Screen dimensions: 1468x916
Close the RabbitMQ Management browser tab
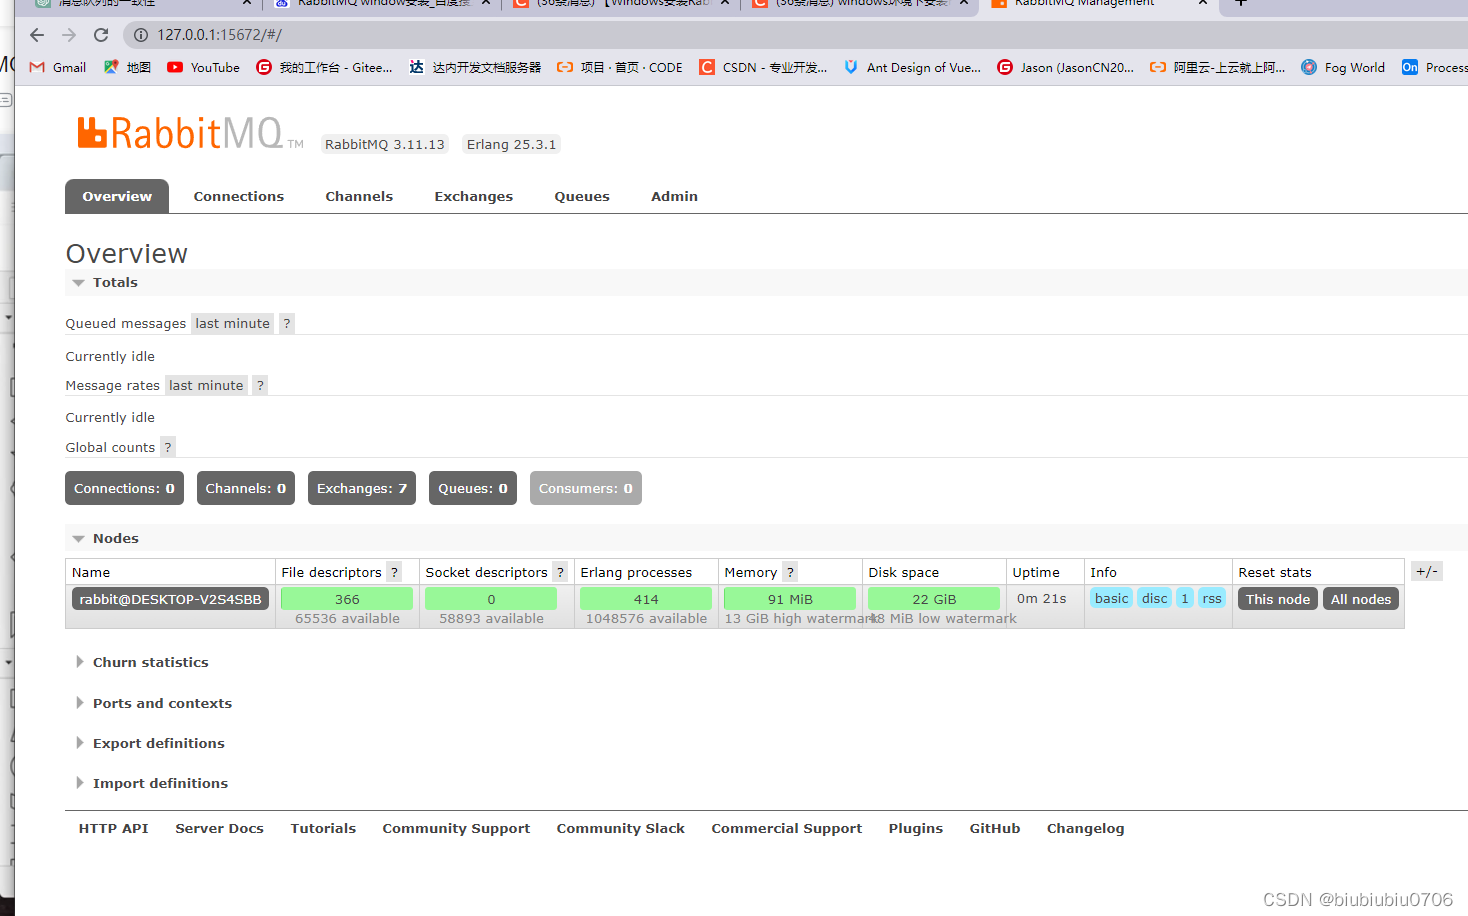coord(1203,3)
